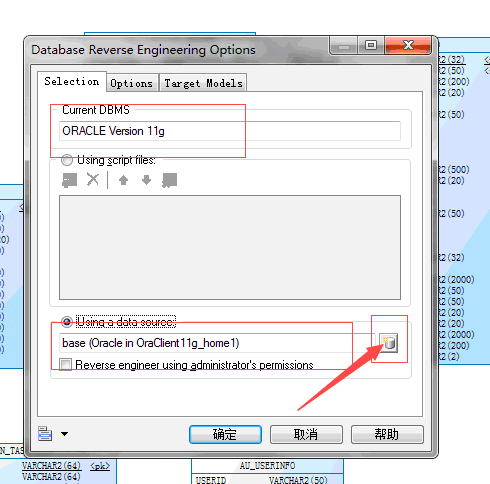This screenshot has width=490, height=484.
Task: Click the dialog's maximize button
Action: (371, 45)
